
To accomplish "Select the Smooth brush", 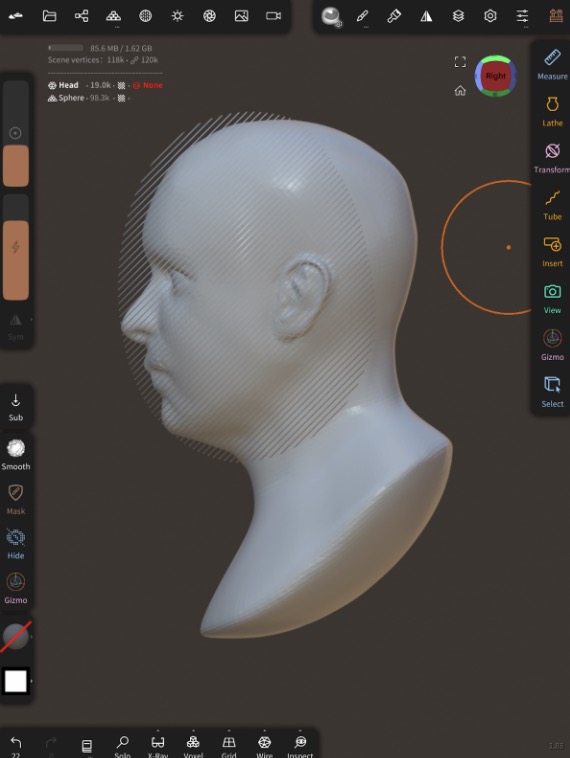I will (15, 454).
